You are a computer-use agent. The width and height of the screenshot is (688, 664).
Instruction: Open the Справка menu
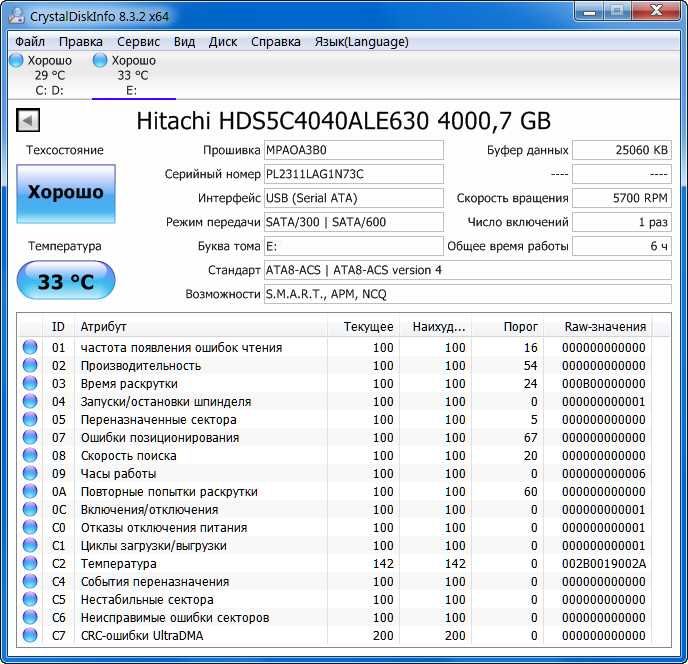276,42
